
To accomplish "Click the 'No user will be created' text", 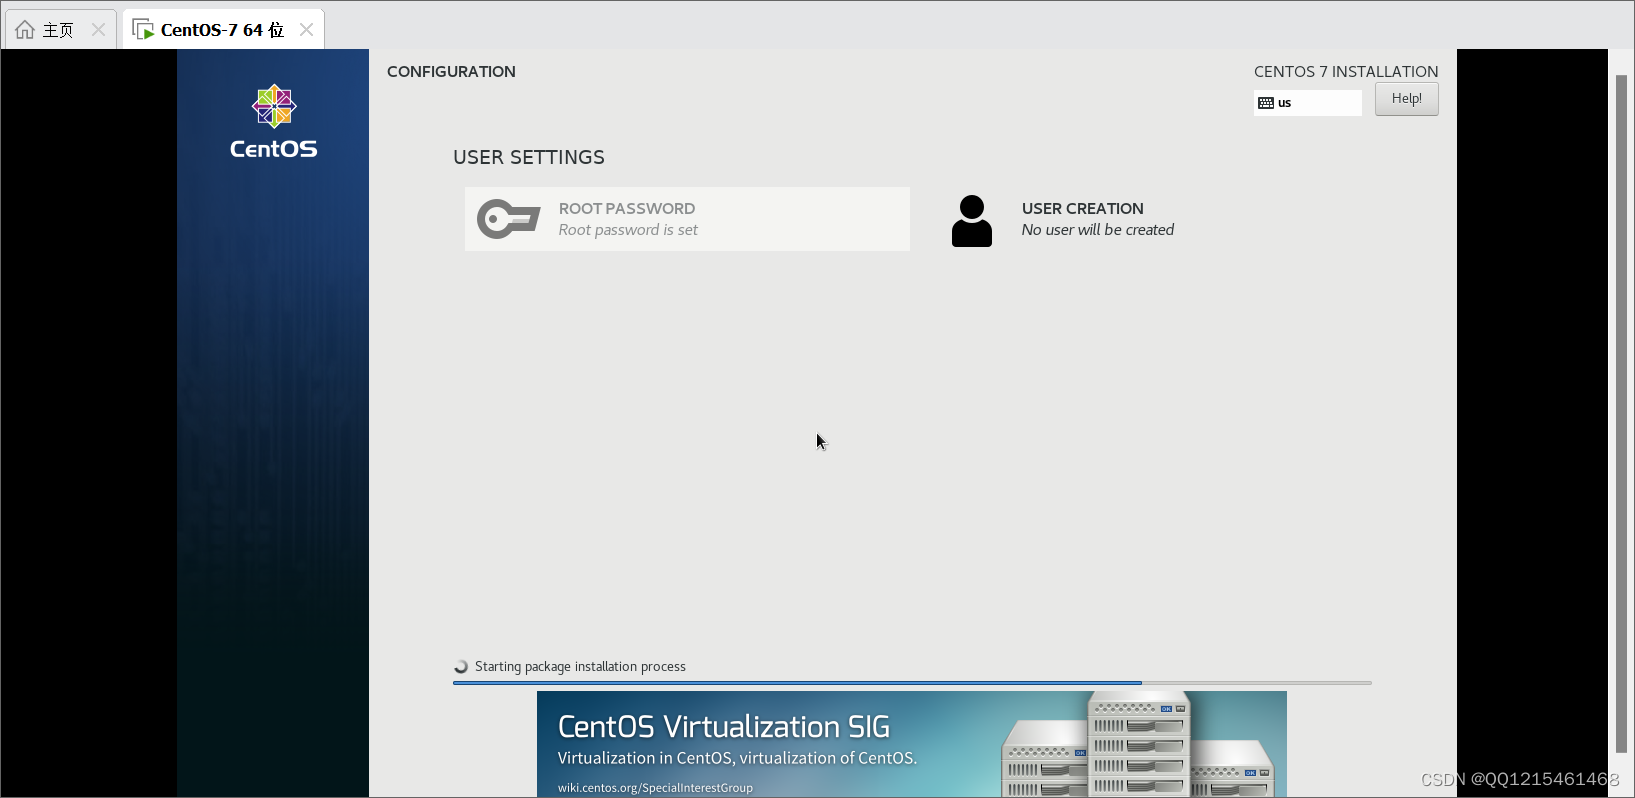I will click(x=1098, y=230).
